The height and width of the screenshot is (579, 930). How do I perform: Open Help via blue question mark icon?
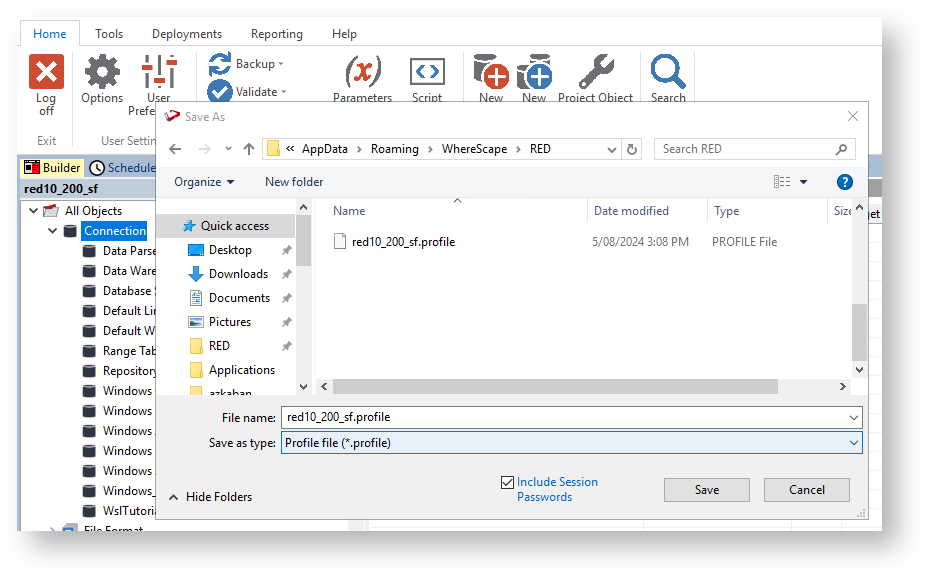845,182
